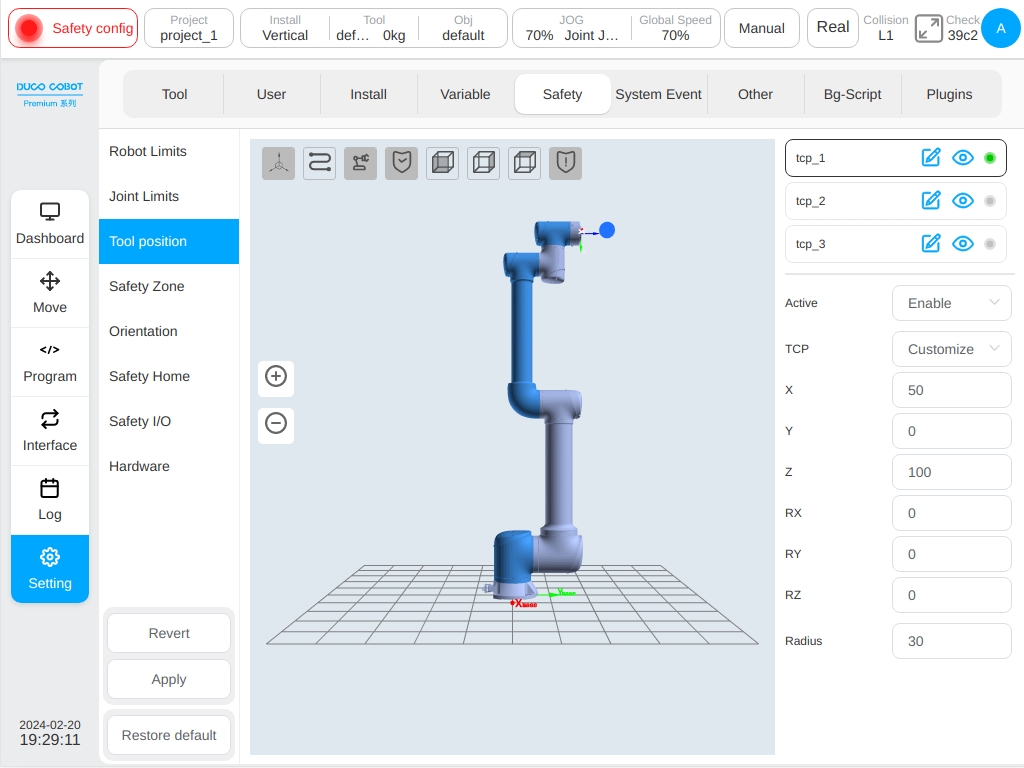This screenshot has height=768, width=1024.
Task: Select Robot Limits in the safety menu
Action: 168,152
